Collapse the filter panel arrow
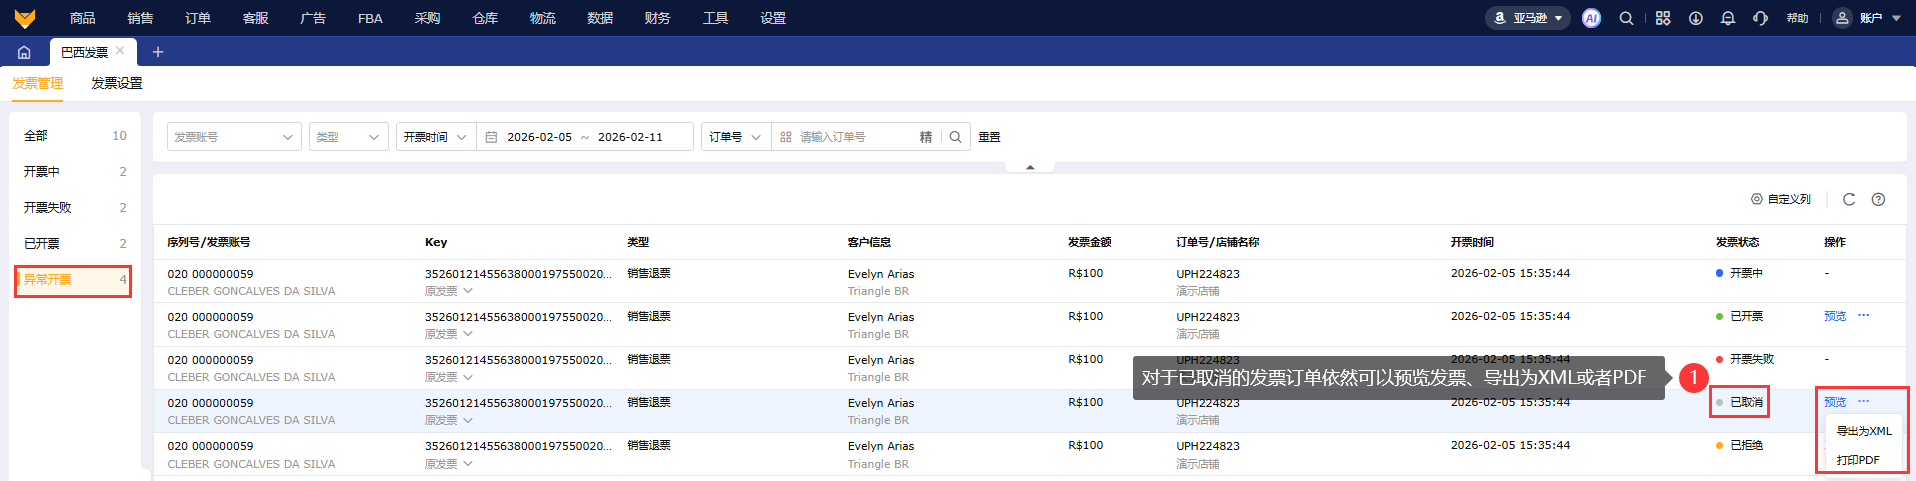Screen dimensions: 1916x481 1030,167
